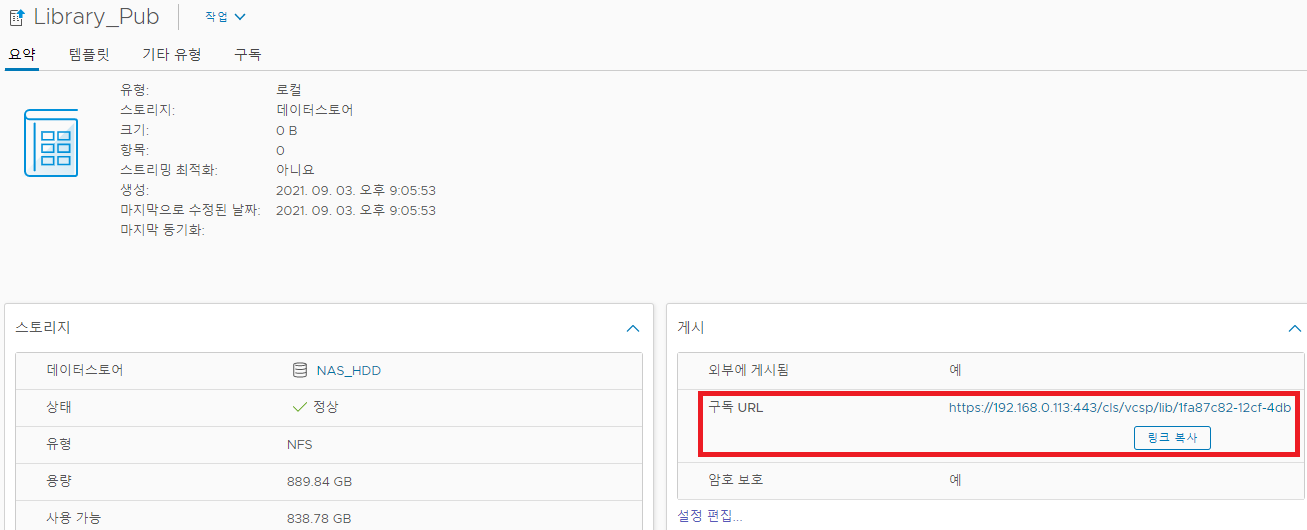Switch to the 요약 tab
This screenshot has width=1307, height=530.
click(22, 54)
